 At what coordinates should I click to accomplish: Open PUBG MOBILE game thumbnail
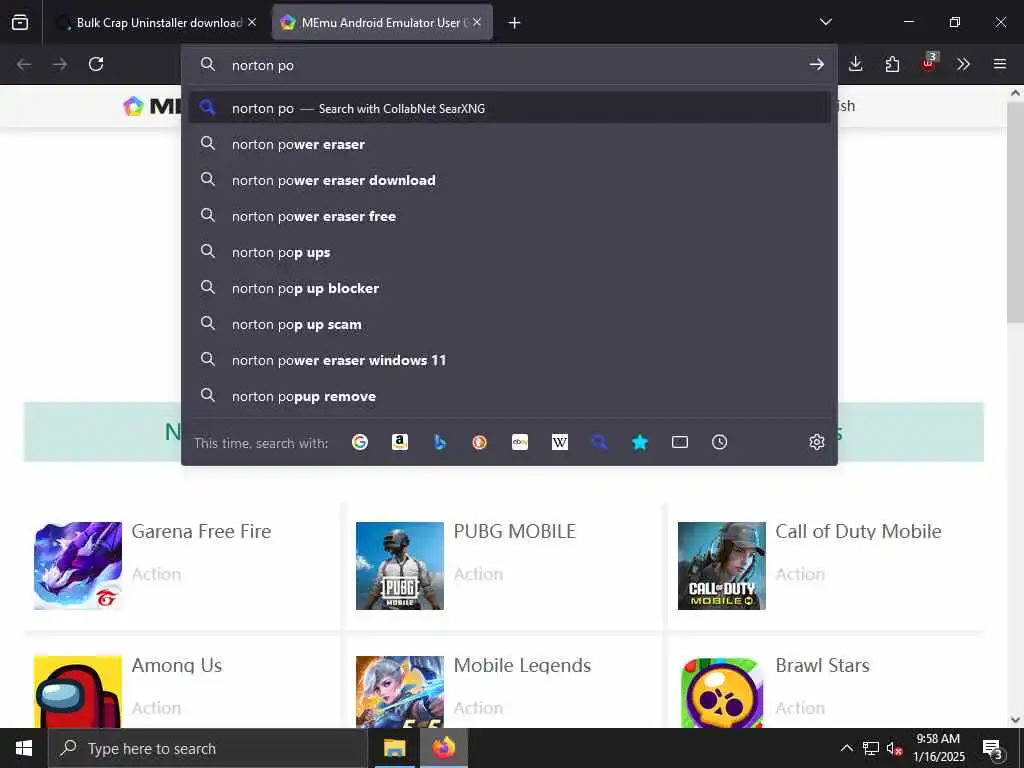400,566
